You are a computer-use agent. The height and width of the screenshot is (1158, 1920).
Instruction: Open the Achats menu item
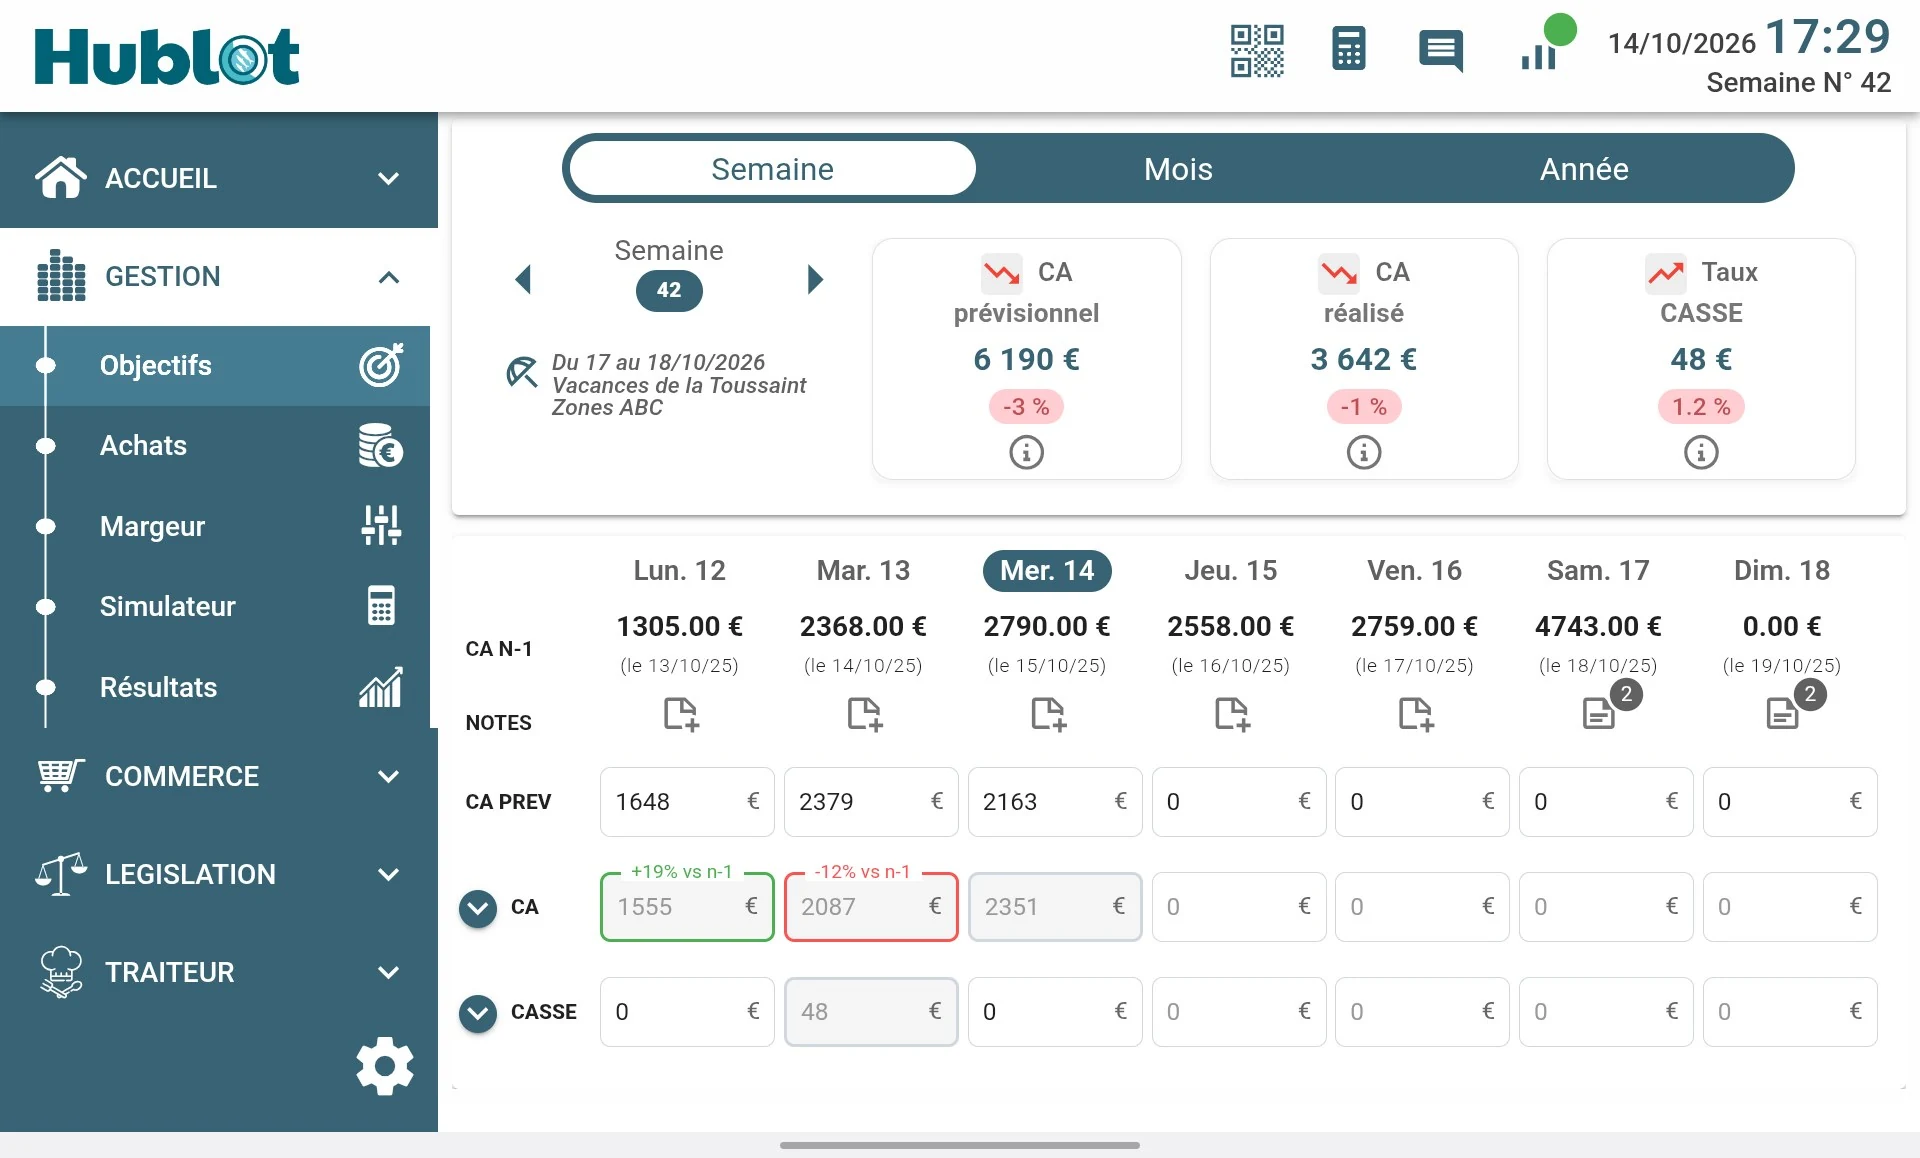point(215,446)
